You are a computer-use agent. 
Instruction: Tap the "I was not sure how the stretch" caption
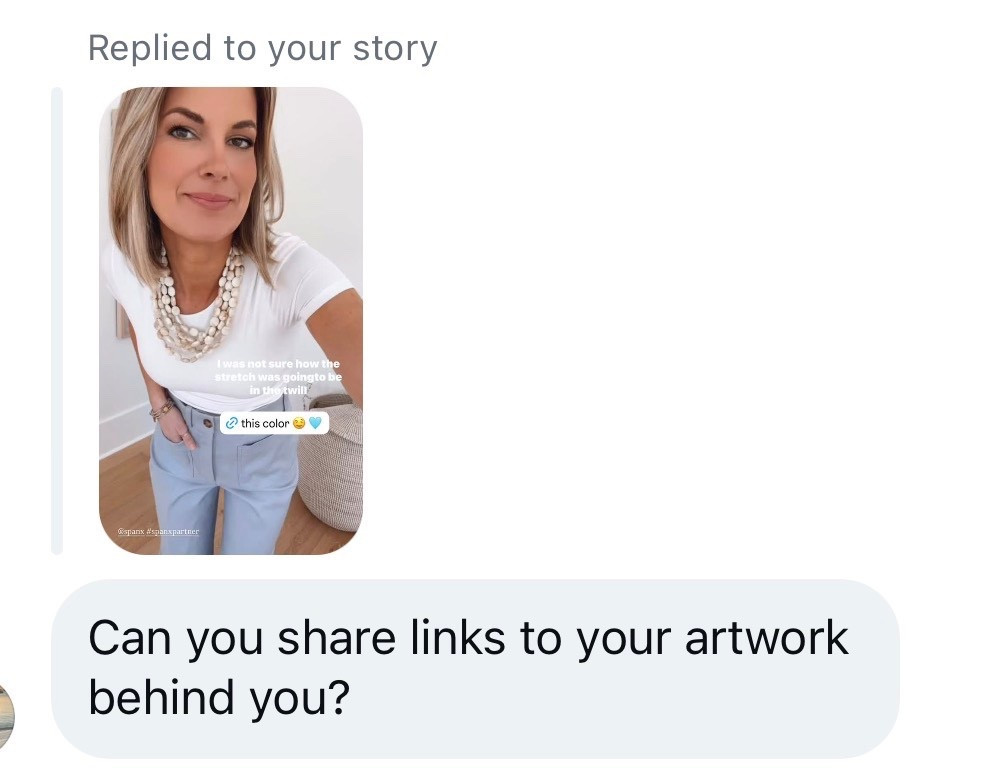(279, 377)
